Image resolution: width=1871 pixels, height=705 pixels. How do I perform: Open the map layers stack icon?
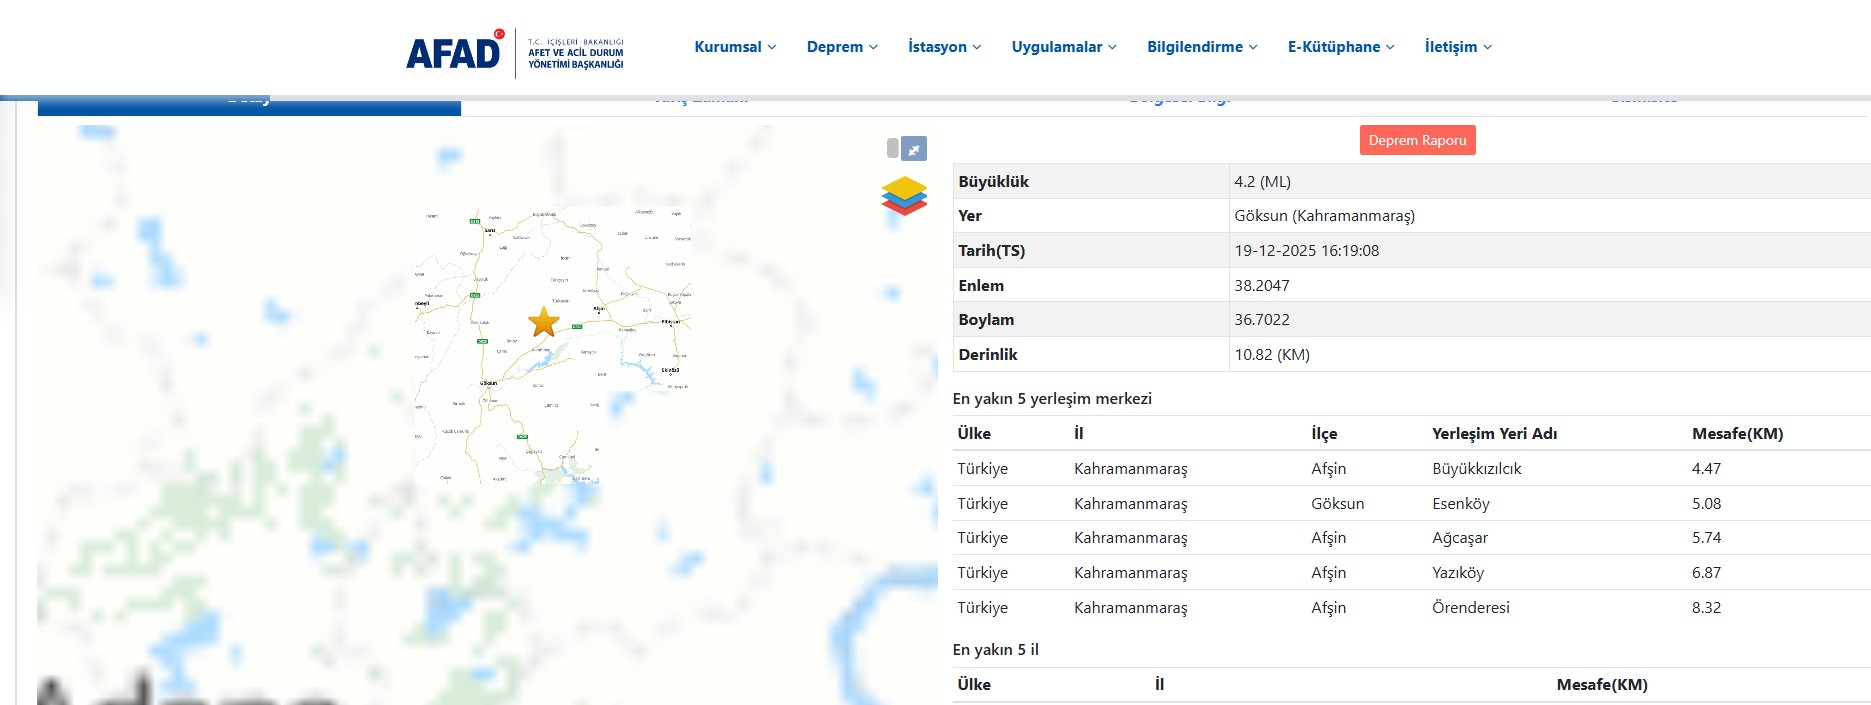click(x=904, y=195)
